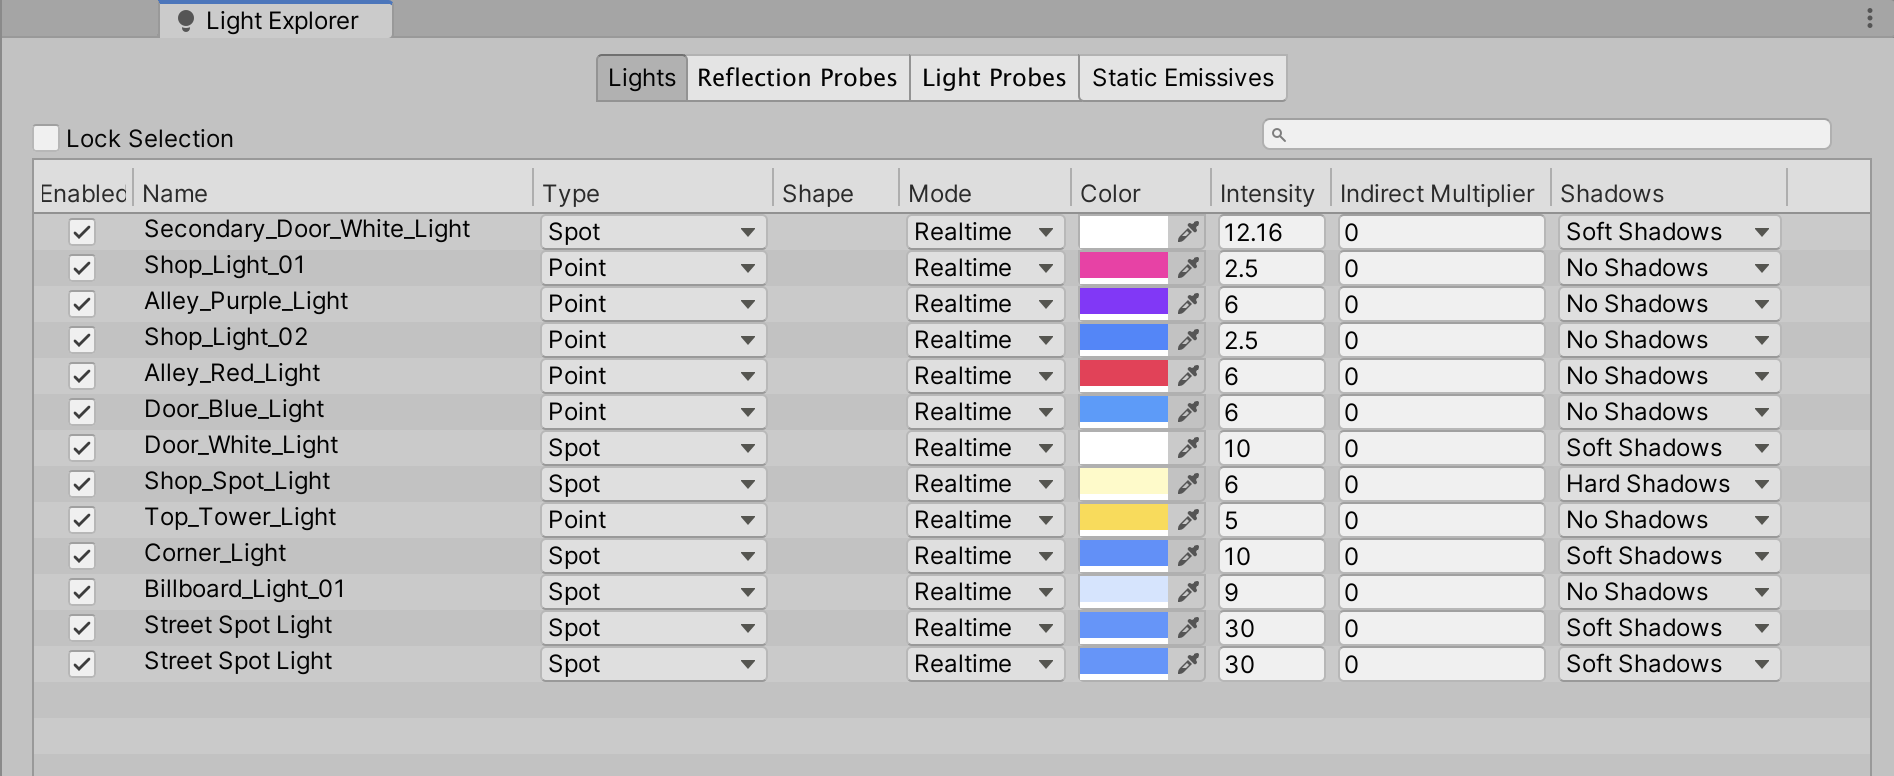Sort by the Intensity column header

pyautogui.click(x=1266, y=193)
